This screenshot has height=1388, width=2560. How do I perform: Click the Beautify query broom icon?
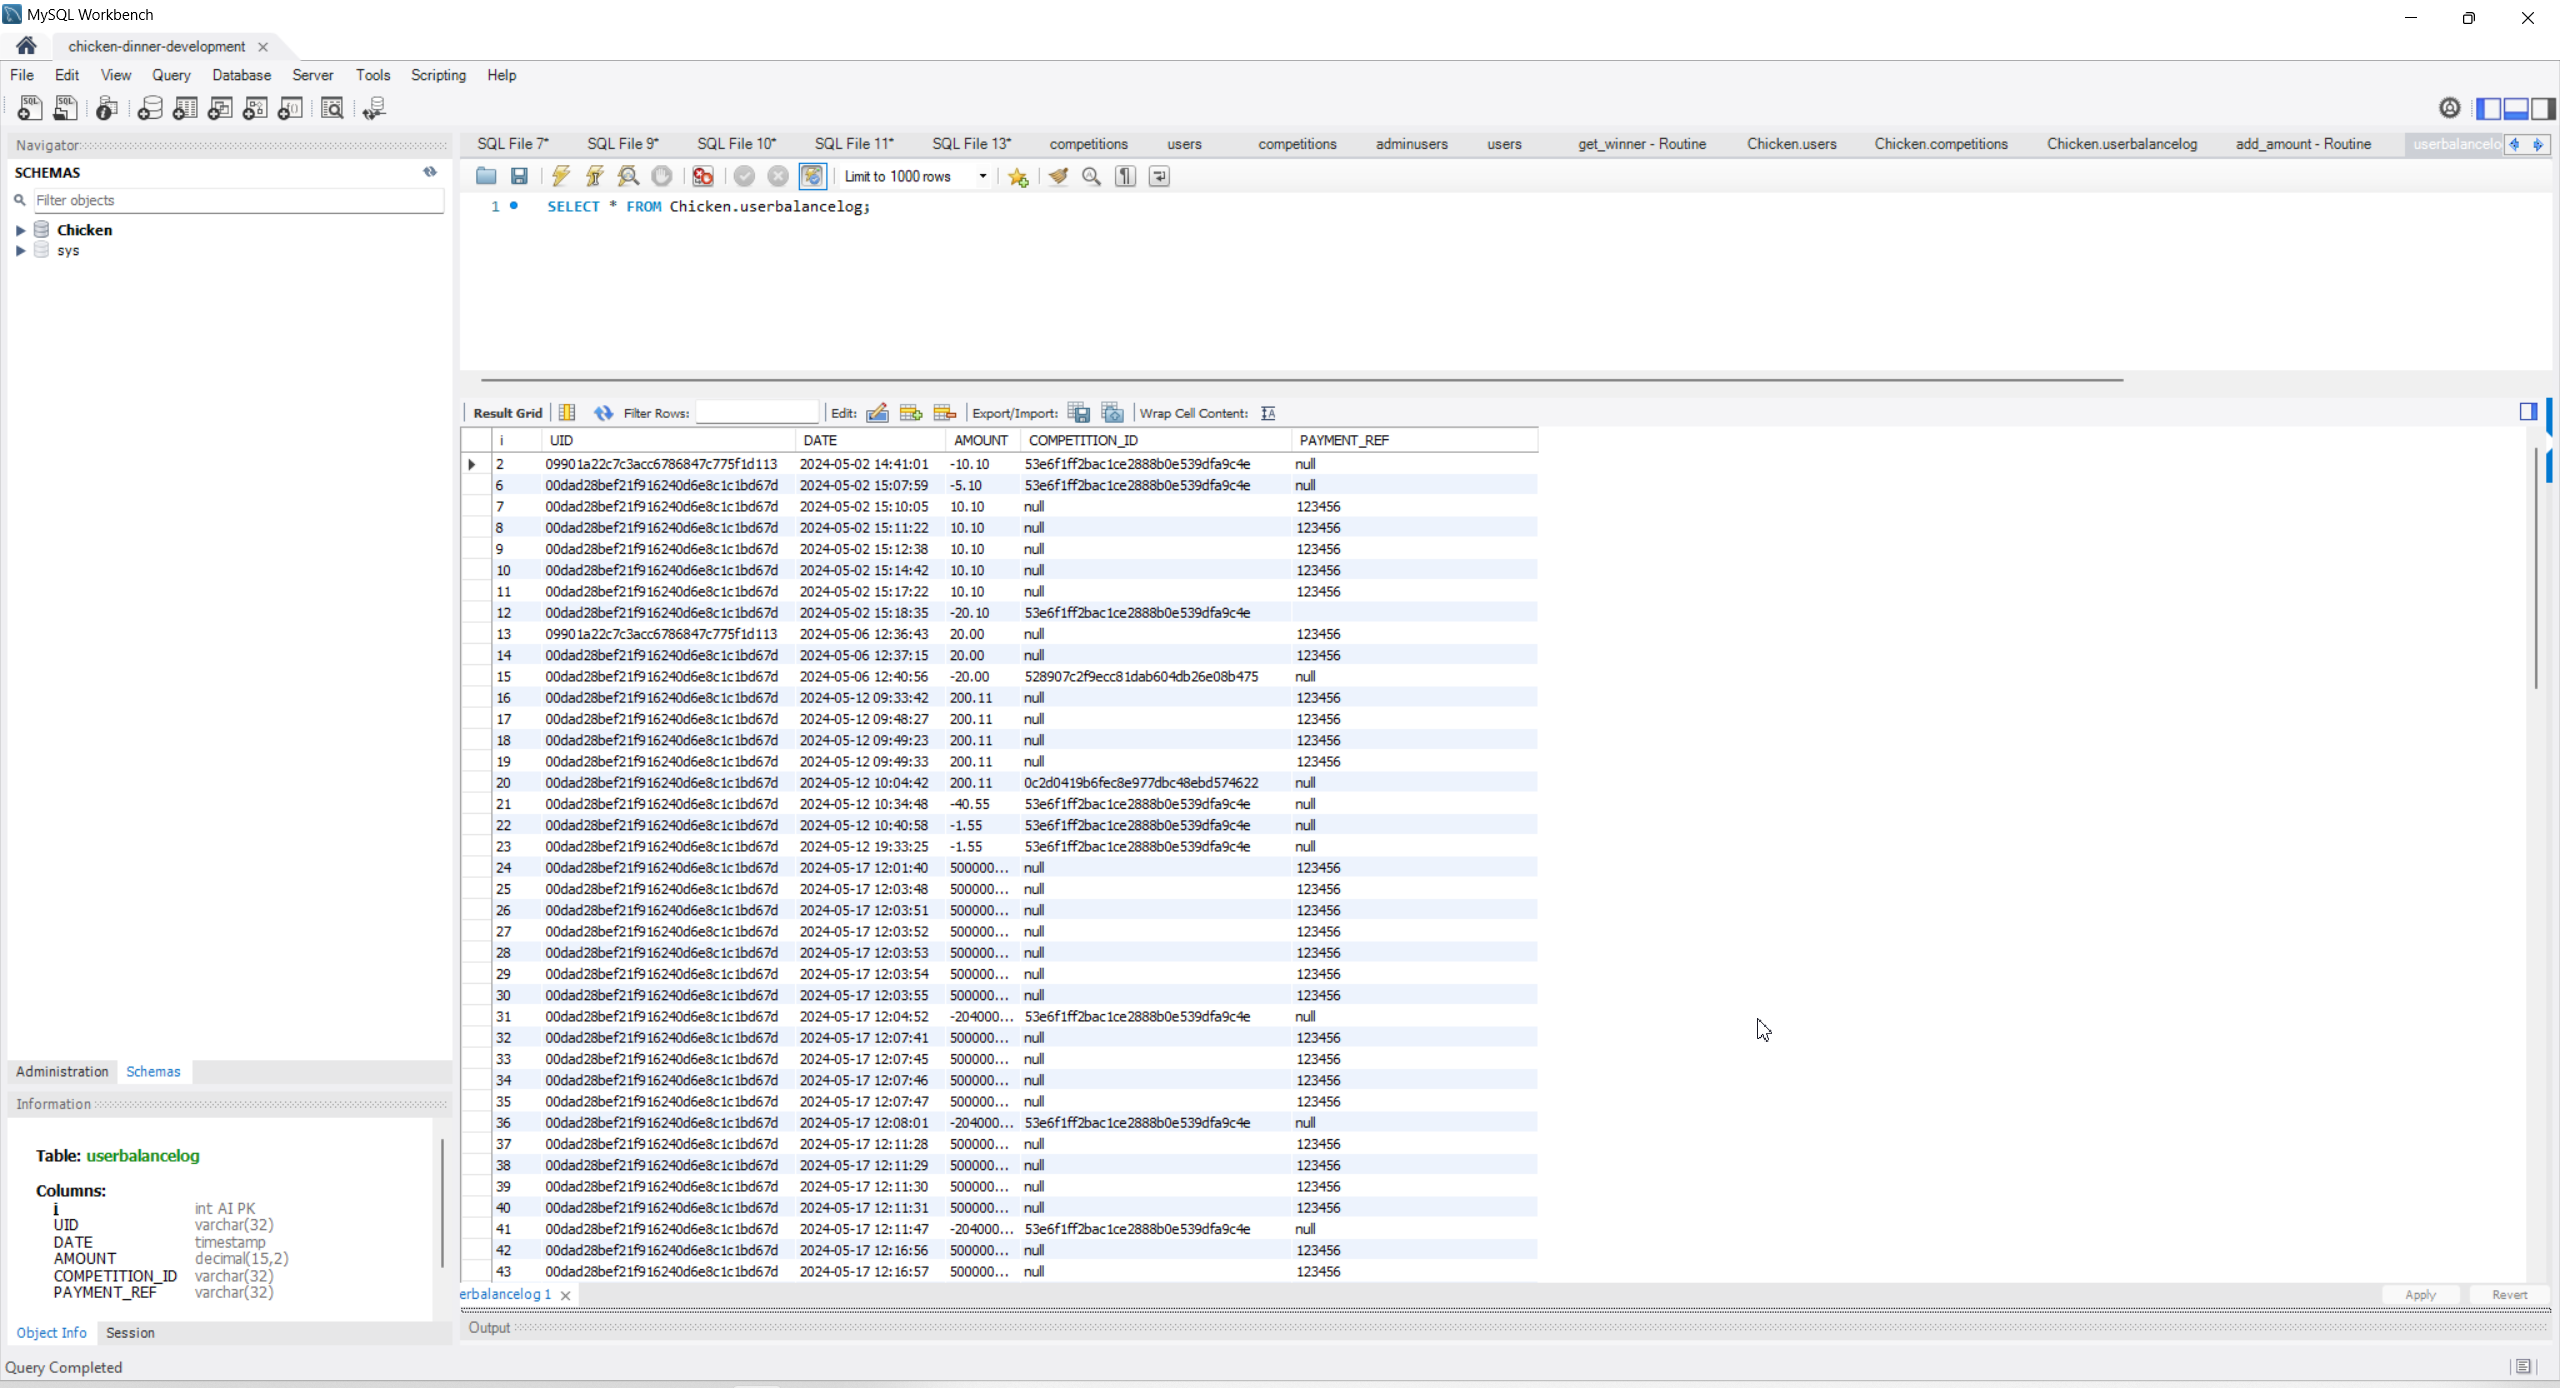point(1058,176)
